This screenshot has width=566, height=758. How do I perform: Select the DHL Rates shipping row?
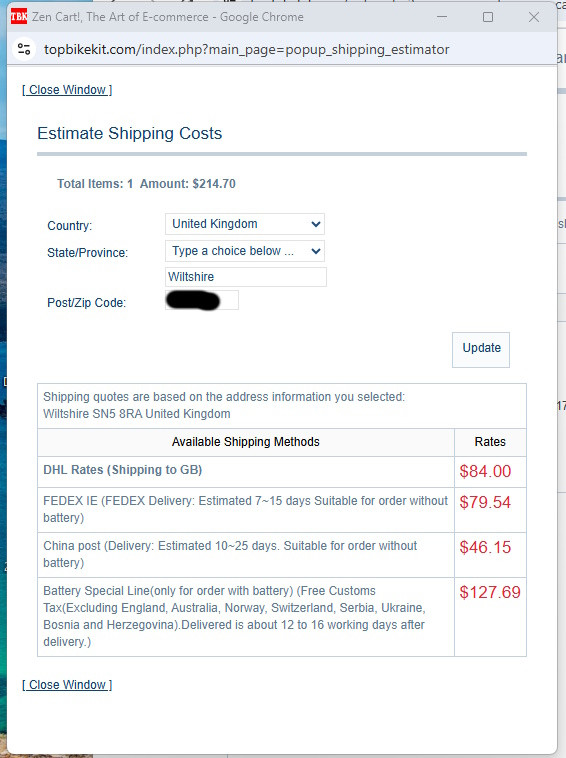click(x=282, y=472)
